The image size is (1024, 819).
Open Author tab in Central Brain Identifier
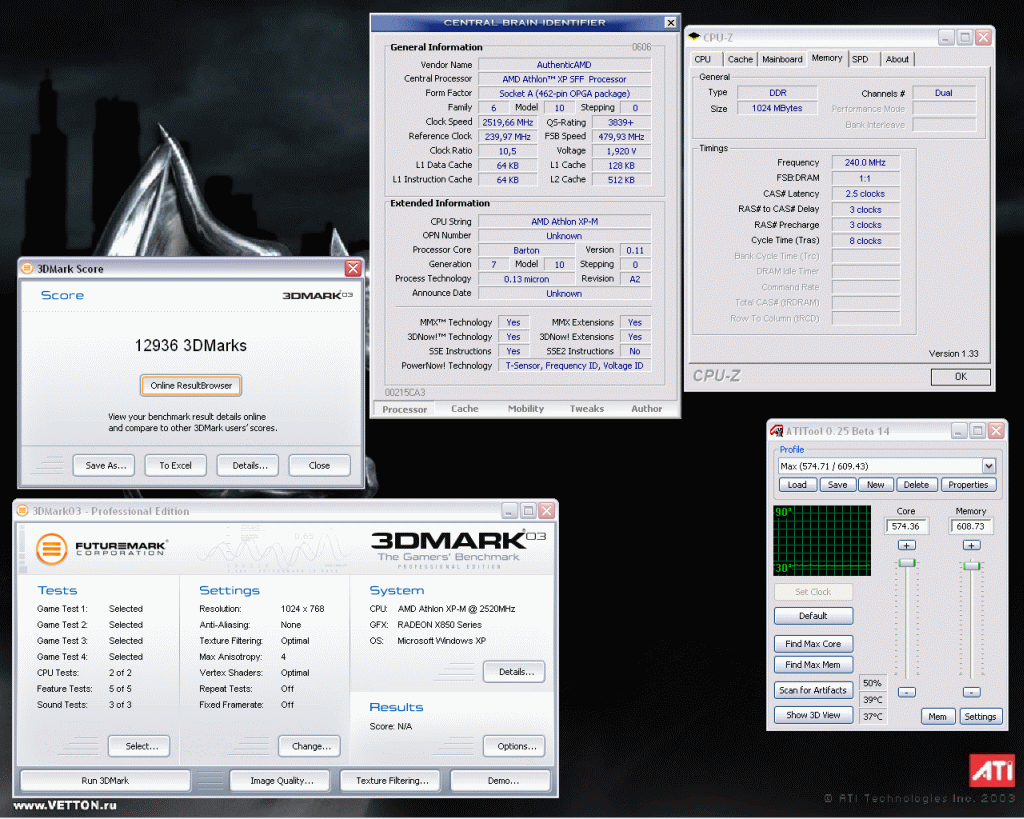coord(647,409)
